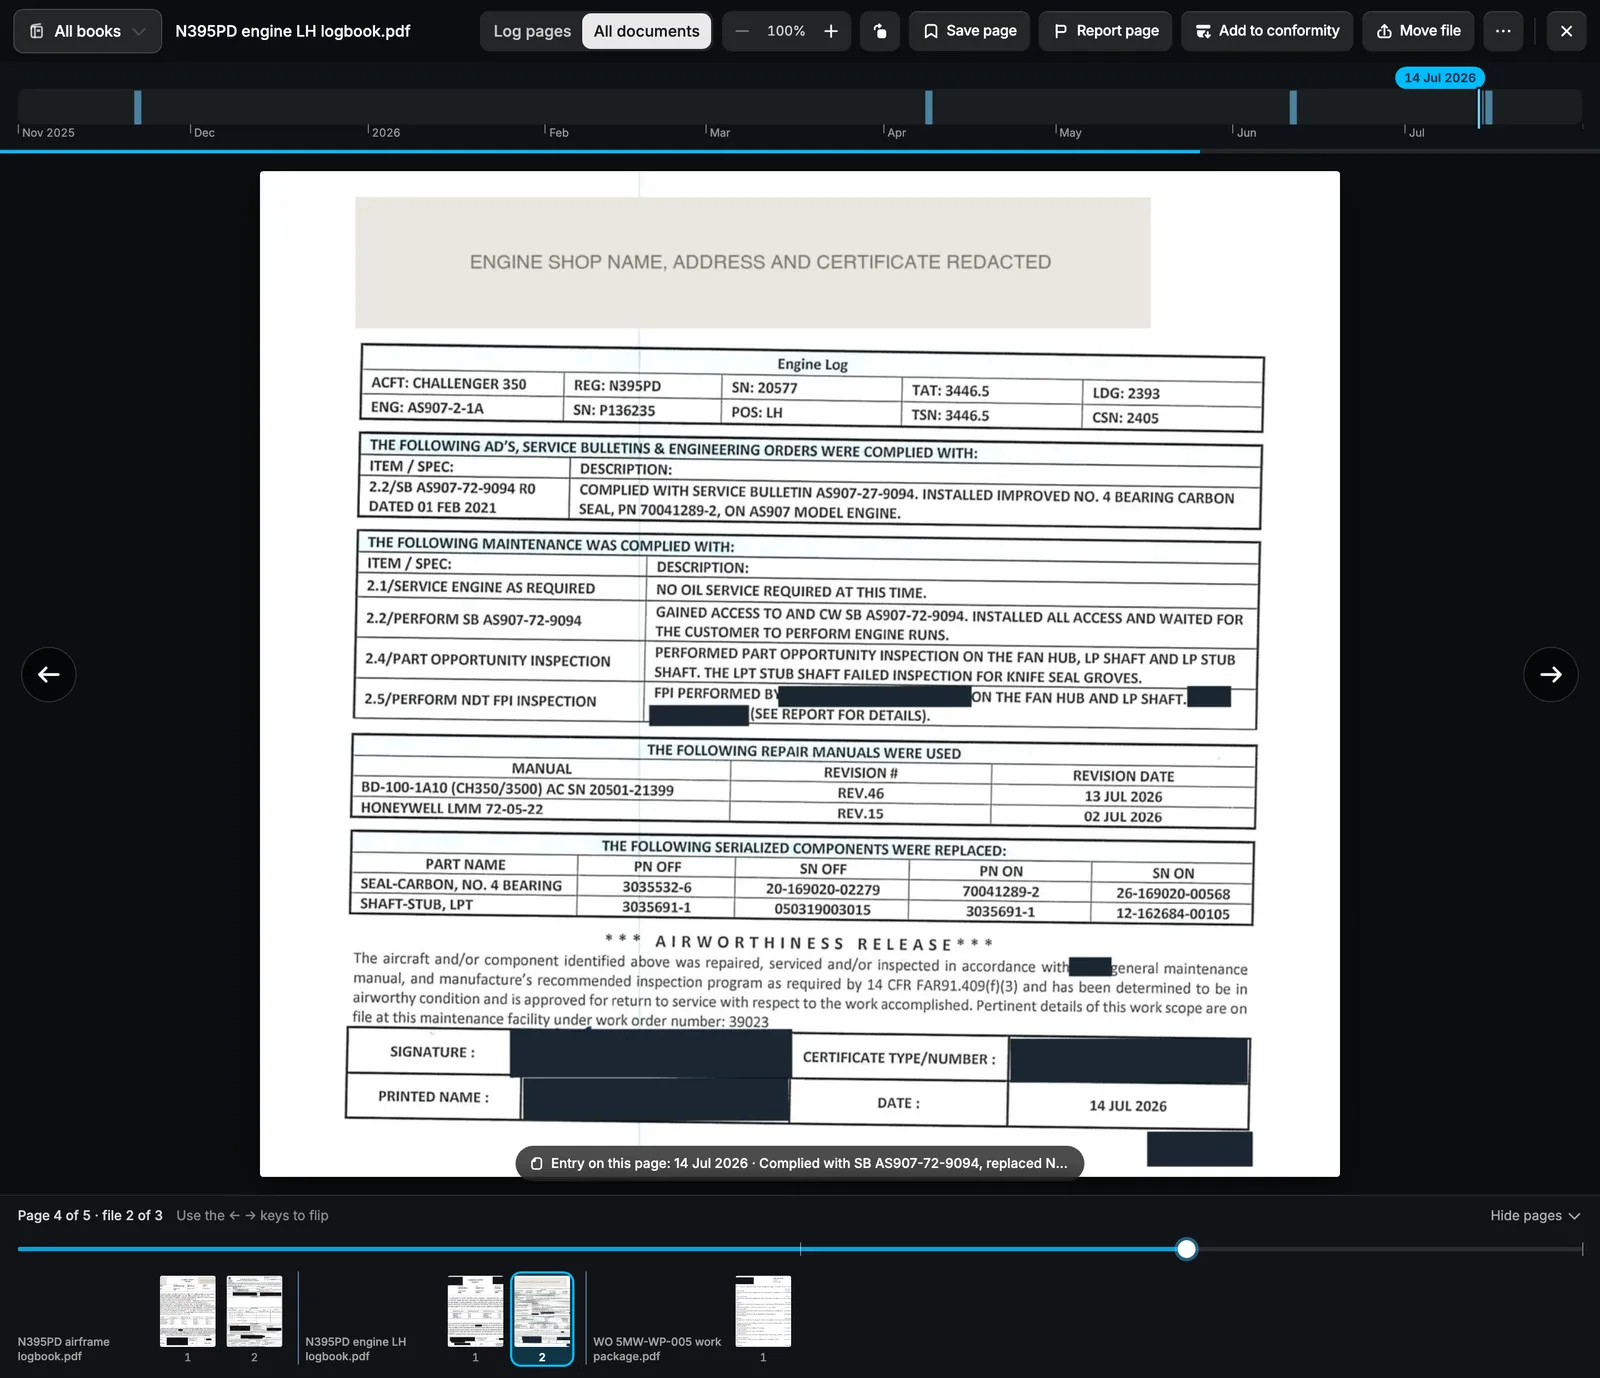Click Save page button
Image resolution: width=1600 pixels, height=1378 pixels.
pos(969,31)
